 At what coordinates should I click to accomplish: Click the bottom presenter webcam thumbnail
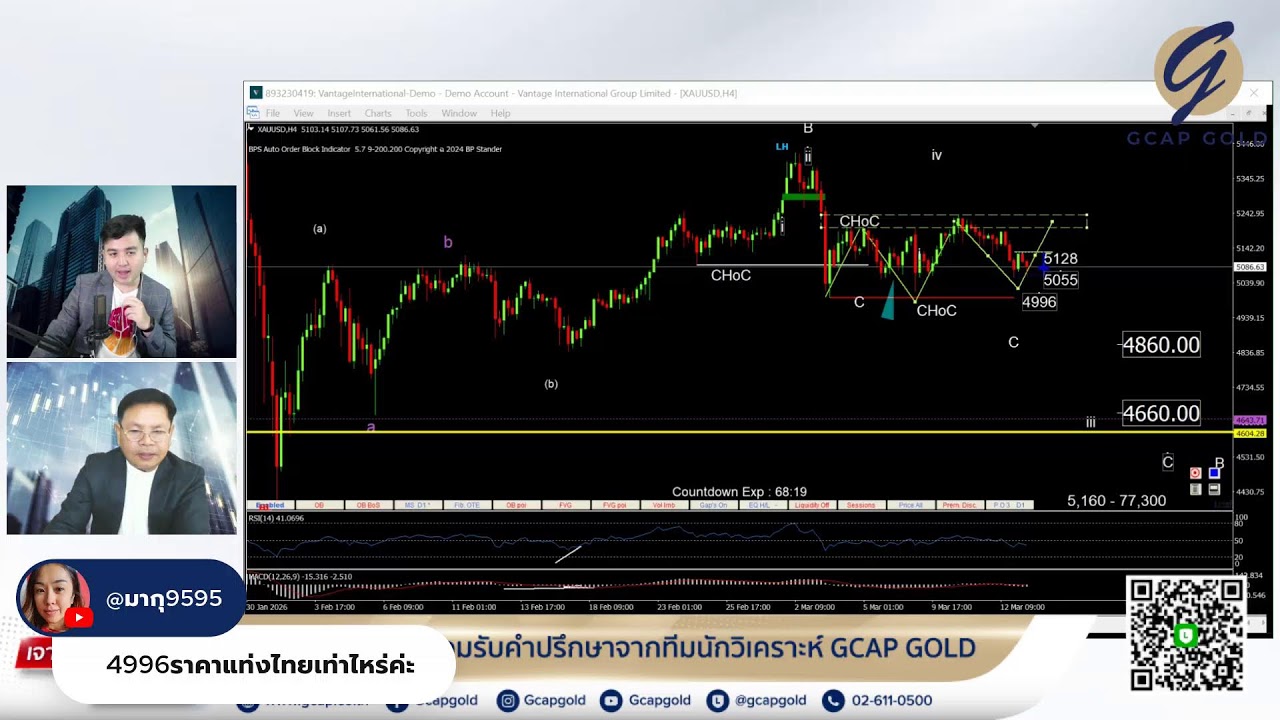click(x=121, y=448)
